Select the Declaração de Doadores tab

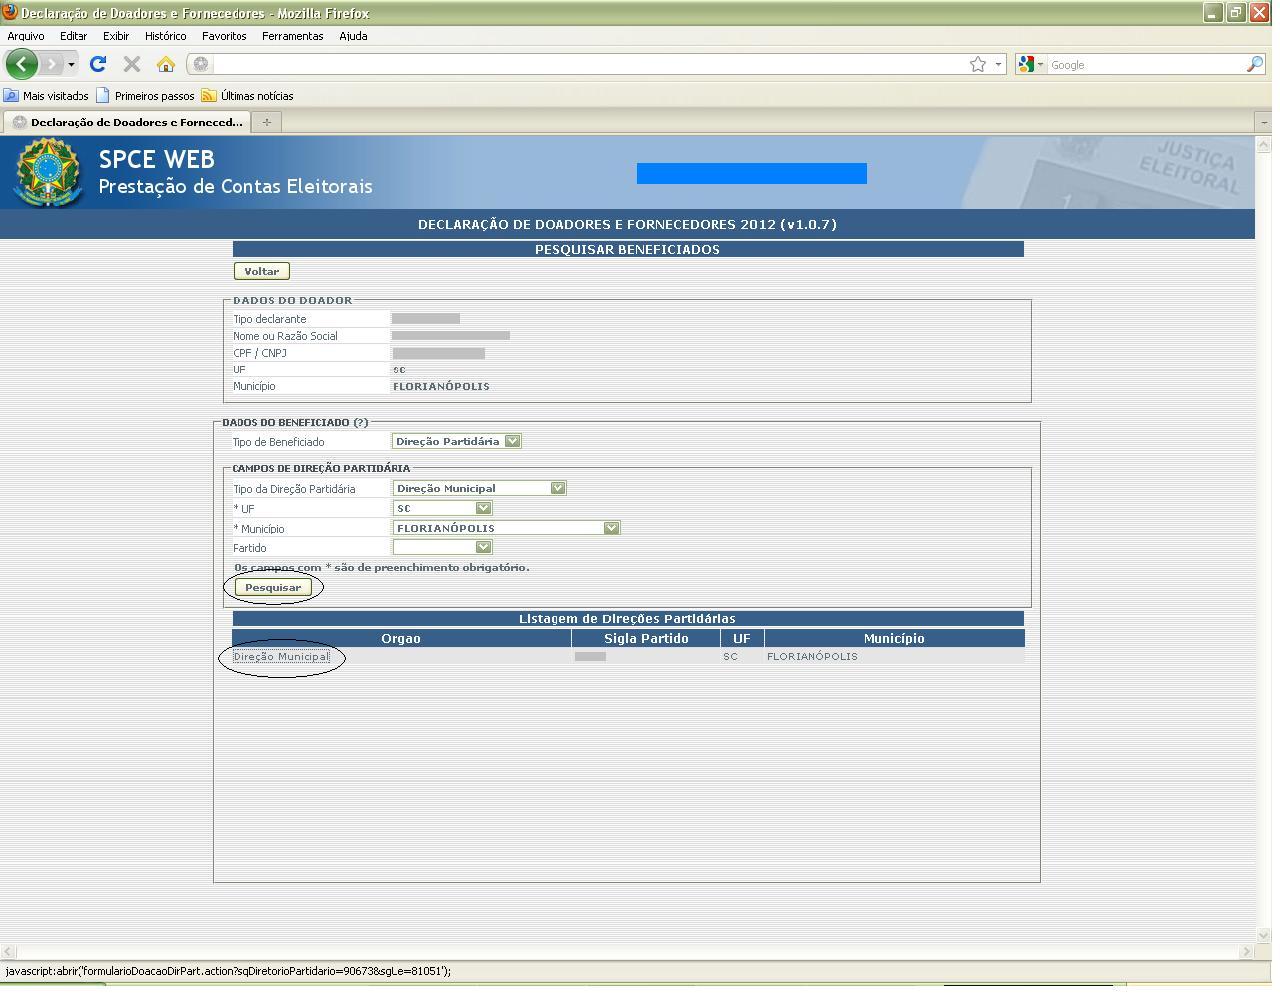coord(128,122)
